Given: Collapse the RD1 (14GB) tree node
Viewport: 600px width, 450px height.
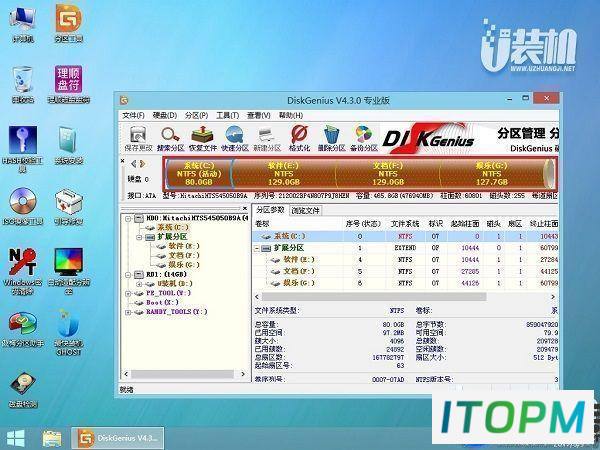Looking at the screenshot, I should [128, 275].
